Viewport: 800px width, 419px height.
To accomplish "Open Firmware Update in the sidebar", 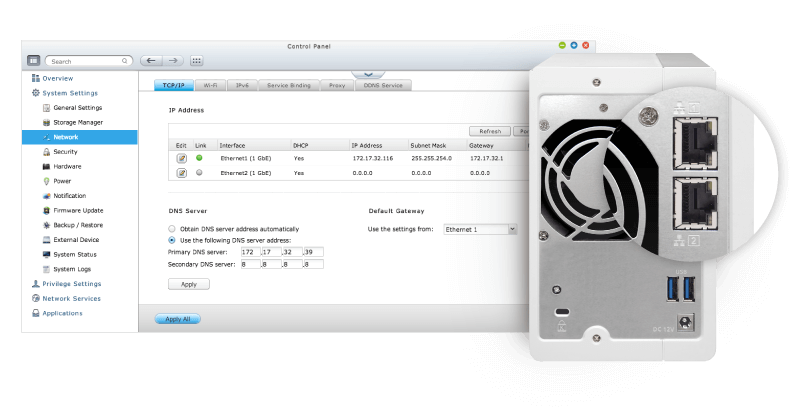I will click(x=76, y=210).
